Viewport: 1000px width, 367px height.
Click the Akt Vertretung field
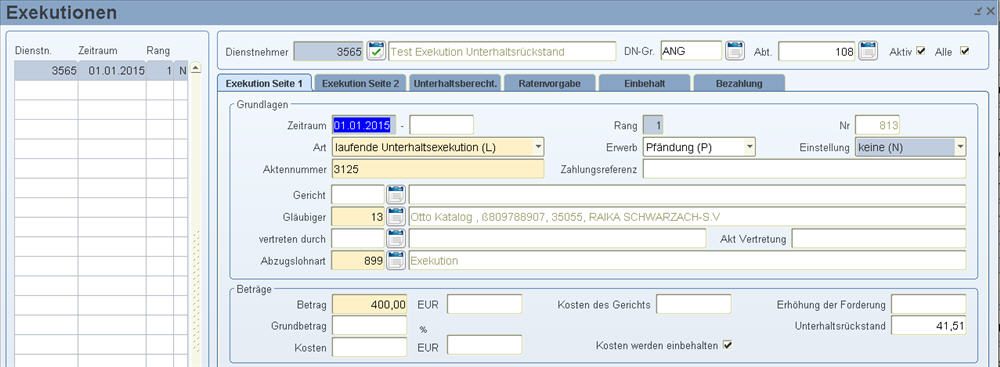click(x=878, y=239)
